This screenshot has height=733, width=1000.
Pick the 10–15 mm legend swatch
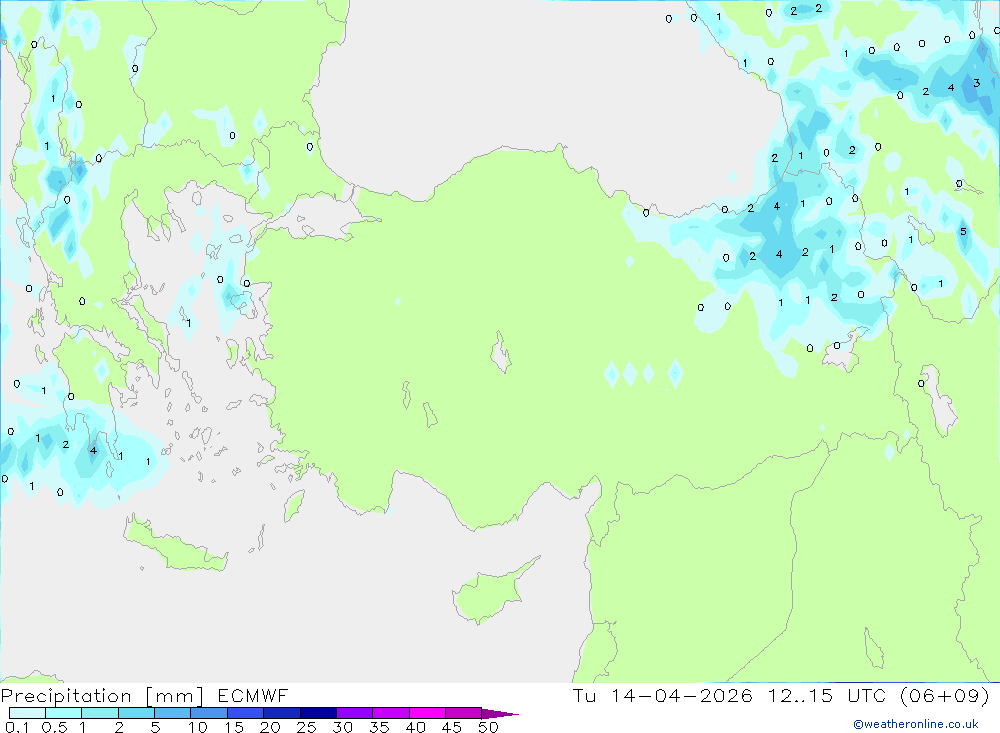tap(209, 713)
